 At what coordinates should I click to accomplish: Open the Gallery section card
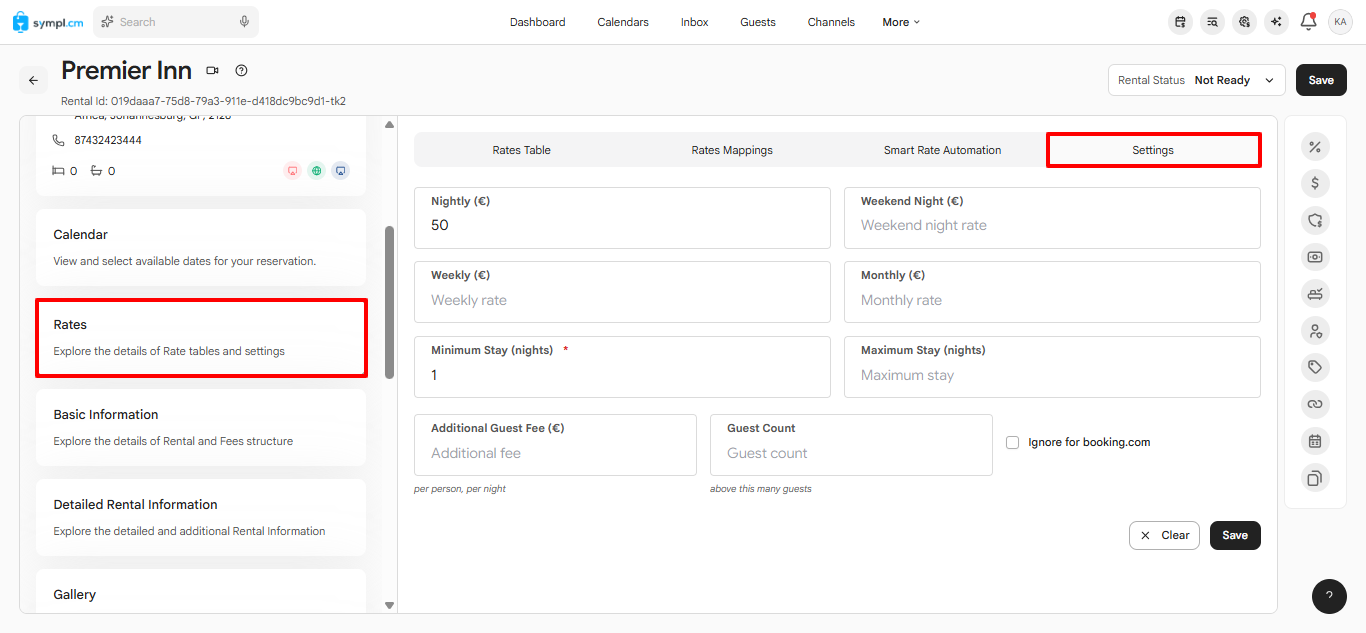[201, 591]
